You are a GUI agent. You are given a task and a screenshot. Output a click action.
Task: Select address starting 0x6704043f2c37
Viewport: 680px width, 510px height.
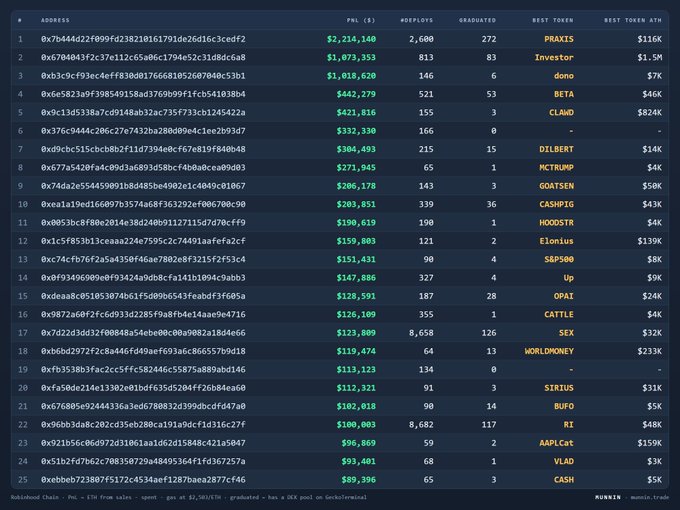point(143,57)
